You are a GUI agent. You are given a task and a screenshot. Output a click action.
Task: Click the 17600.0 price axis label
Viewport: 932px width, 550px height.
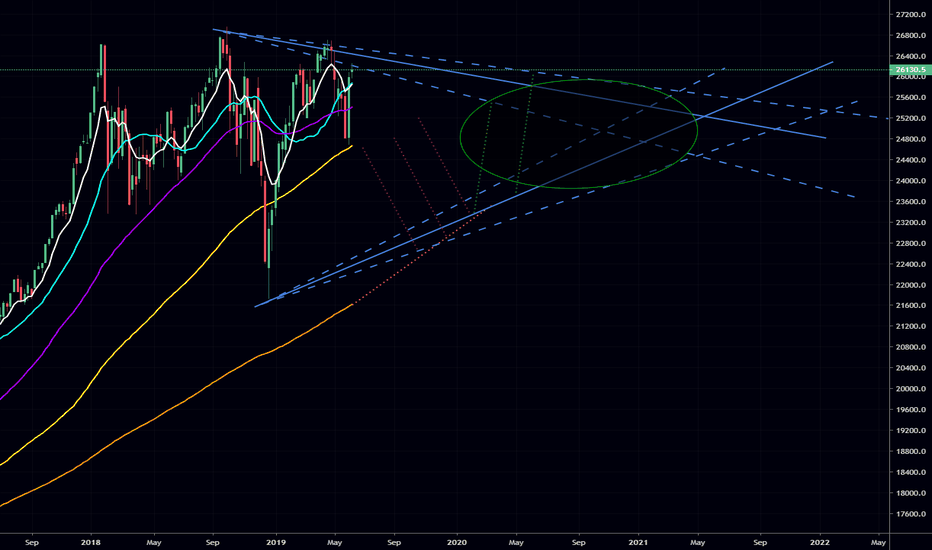point(911,514)
